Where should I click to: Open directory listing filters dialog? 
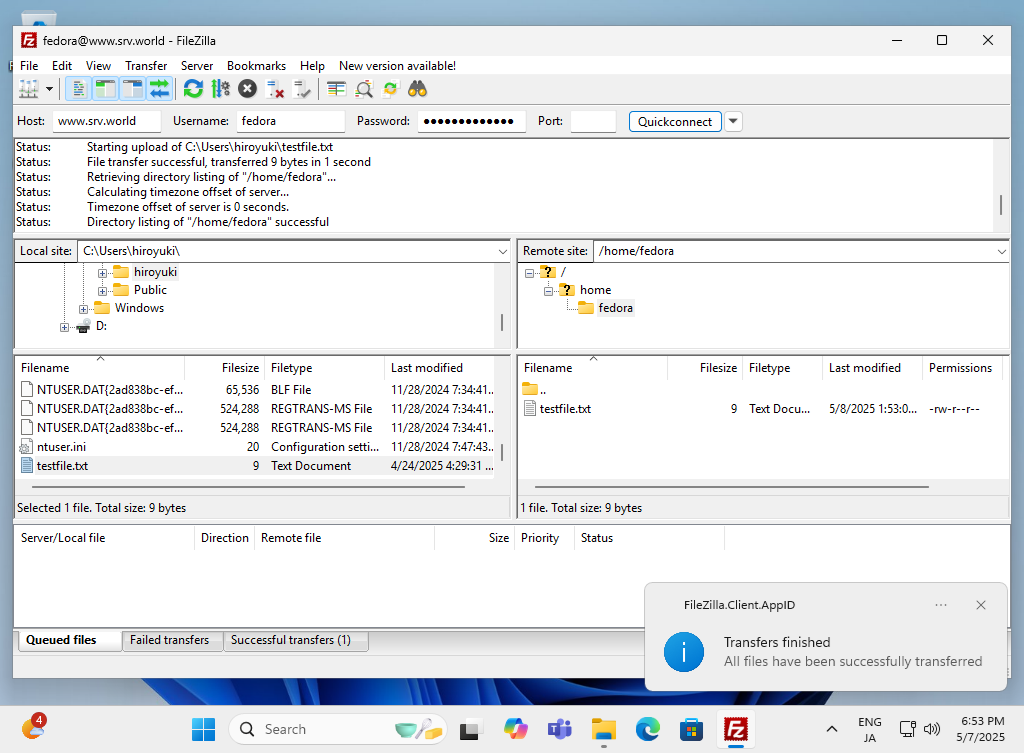point(336,89)
